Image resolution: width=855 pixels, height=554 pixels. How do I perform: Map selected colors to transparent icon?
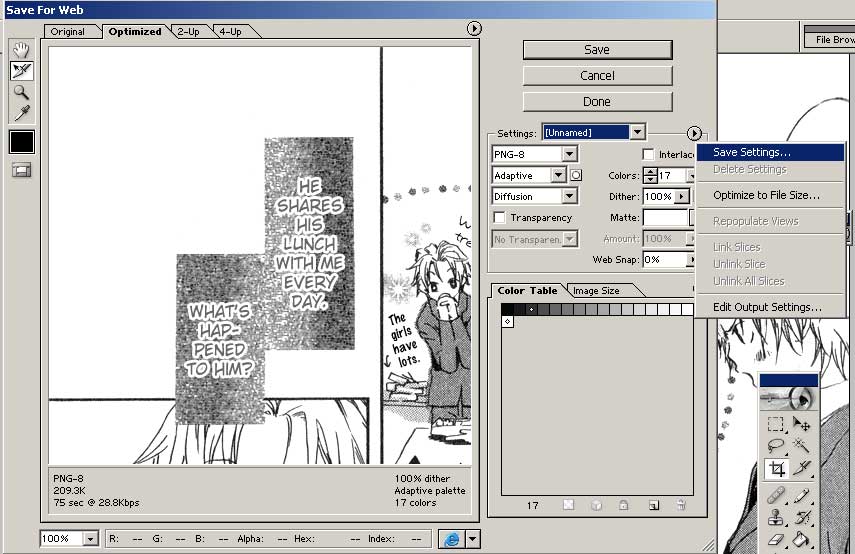(x=568, y=505)
